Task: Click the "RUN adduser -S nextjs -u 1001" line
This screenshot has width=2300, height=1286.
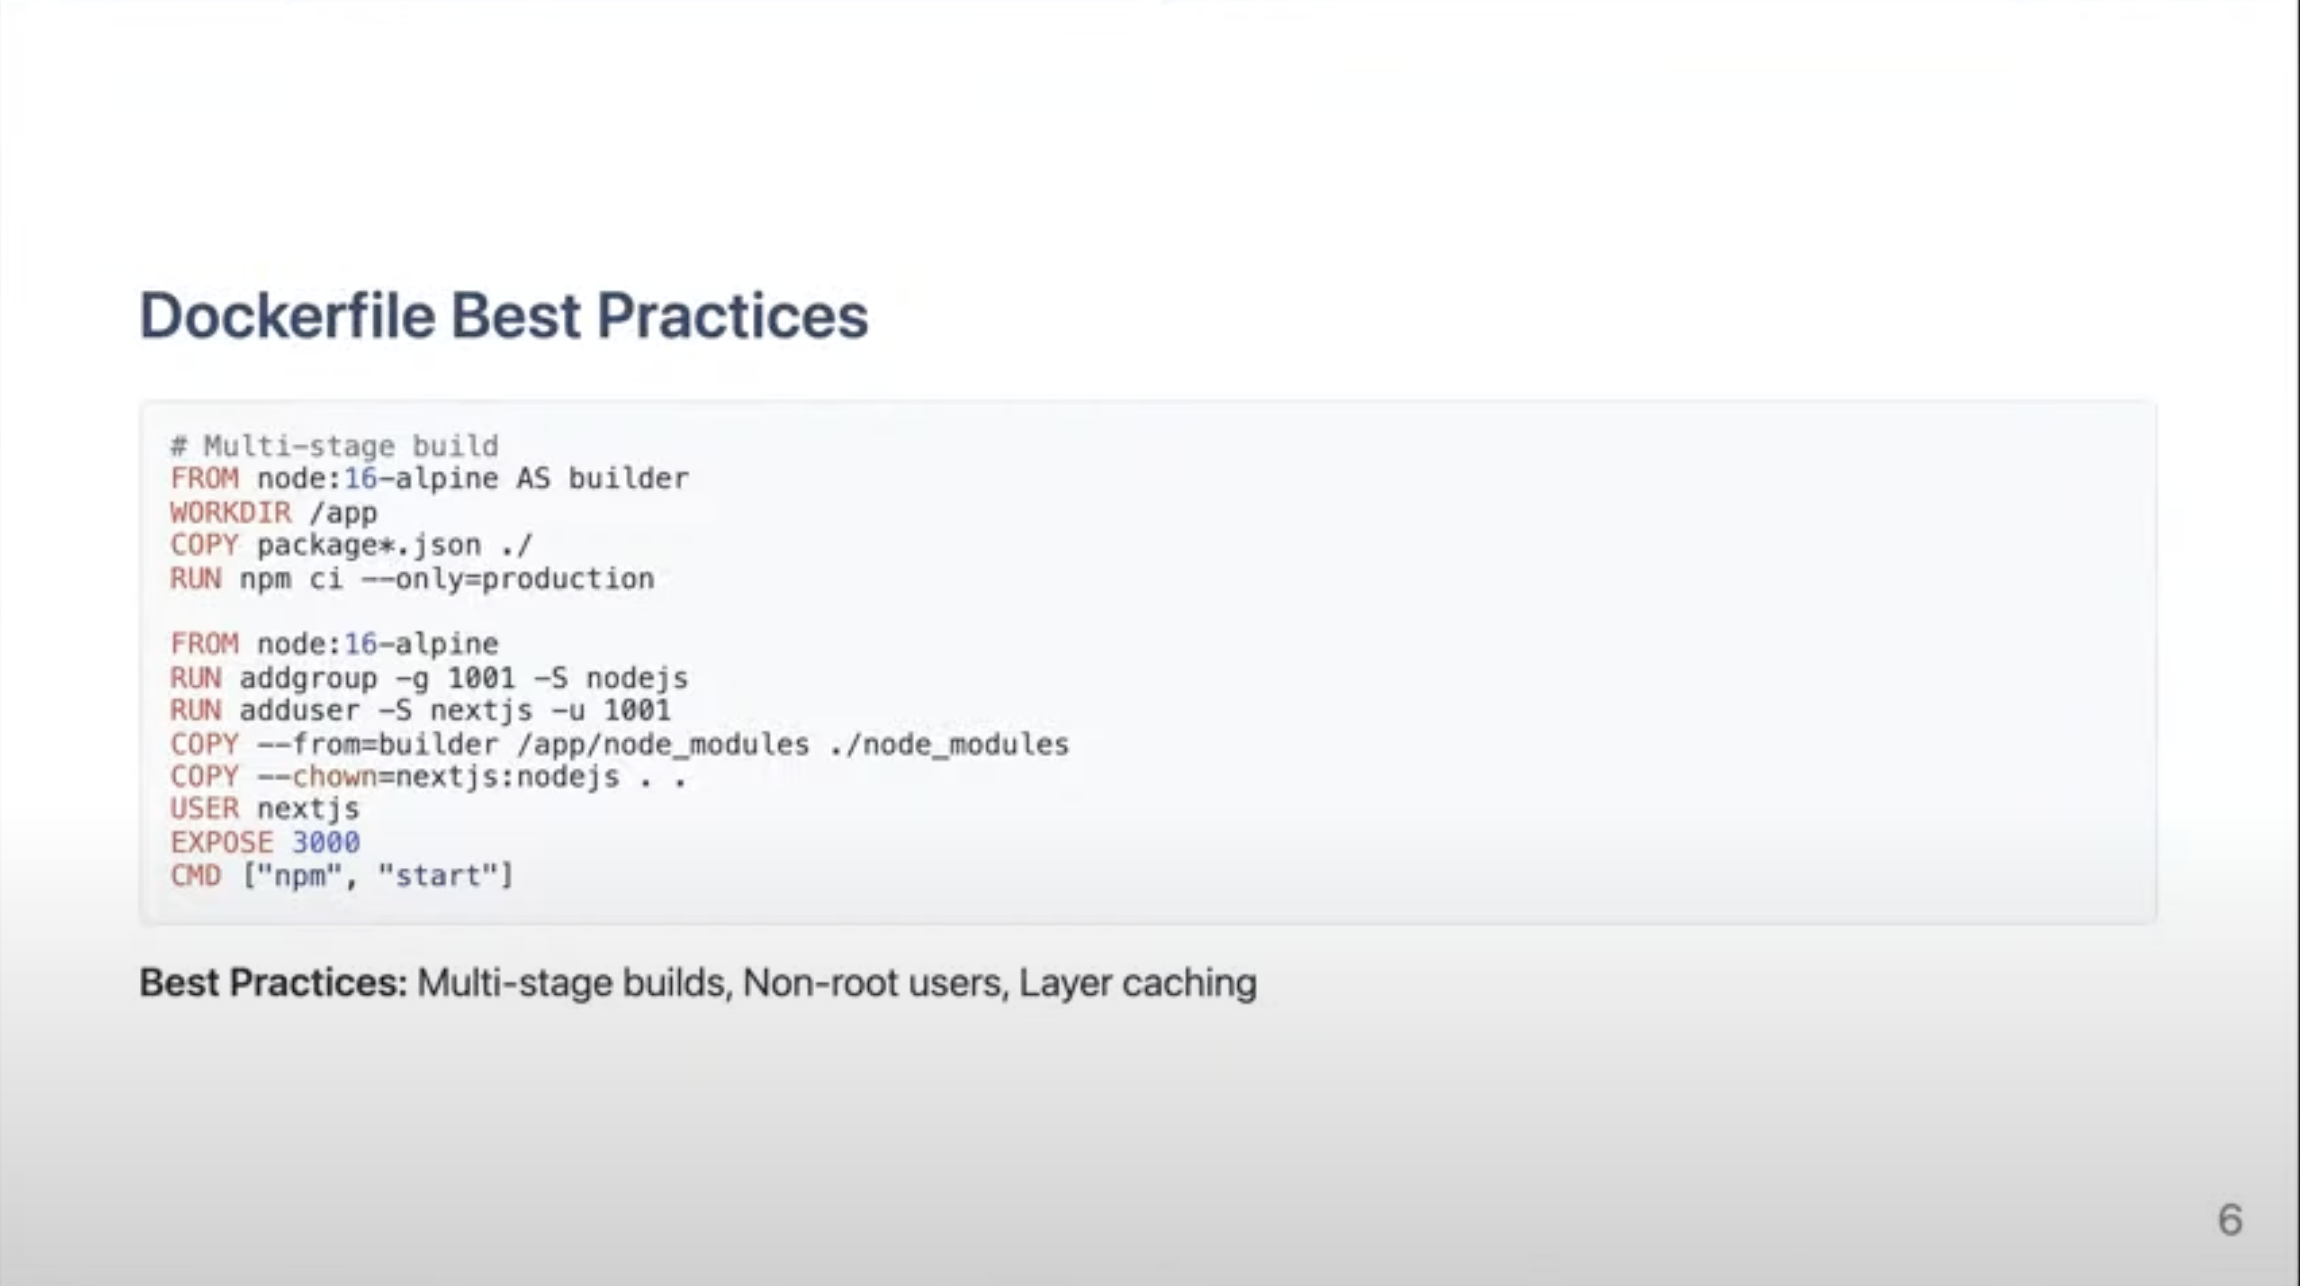Action: pos(420,711)
